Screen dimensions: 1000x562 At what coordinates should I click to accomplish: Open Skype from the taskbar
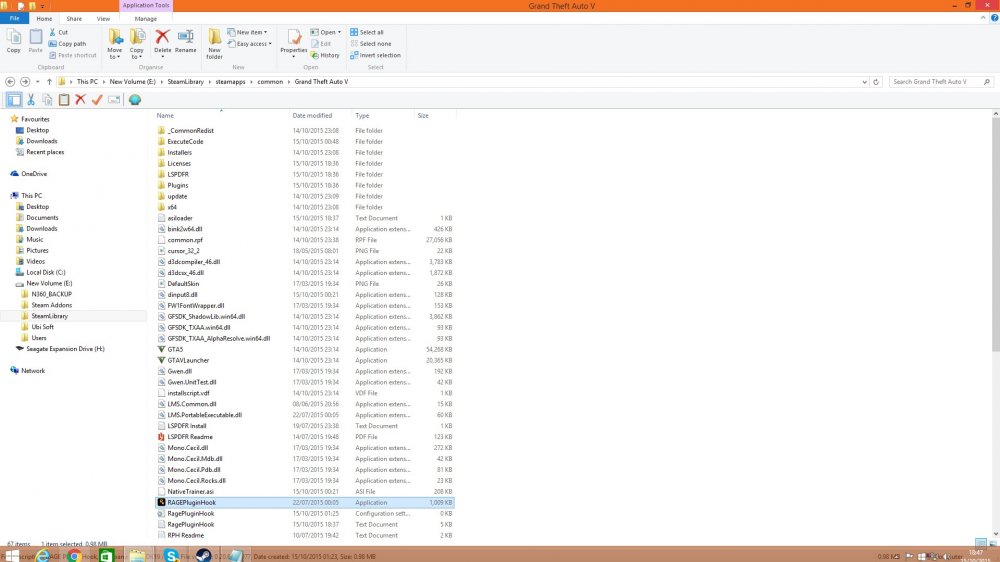[x=172, y=556]
